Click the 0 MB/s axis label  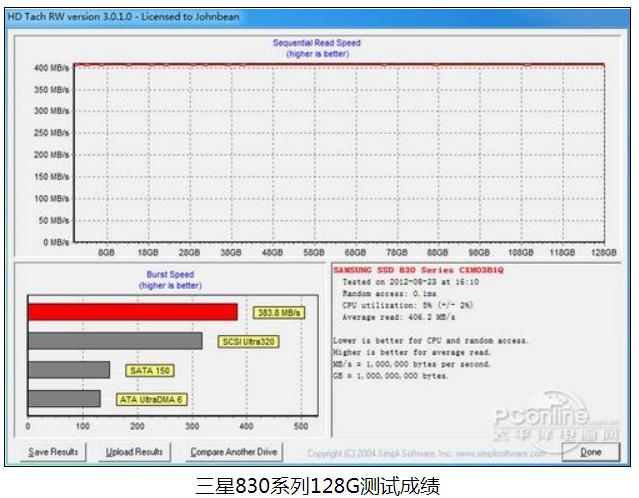click(56, 242)
